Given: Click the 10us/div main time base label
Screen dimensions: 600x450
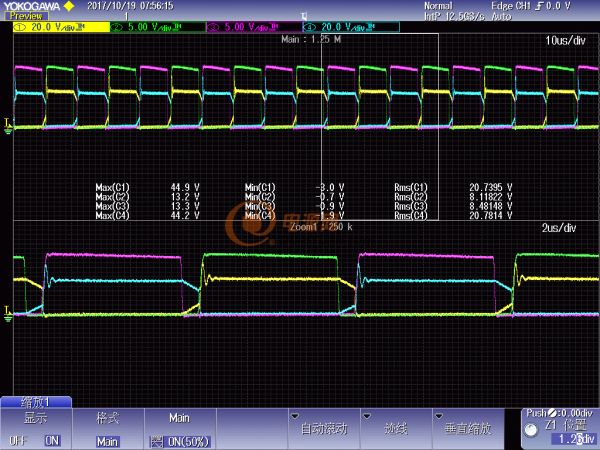Looking at the screenshot, I should (x=565, y=41).
